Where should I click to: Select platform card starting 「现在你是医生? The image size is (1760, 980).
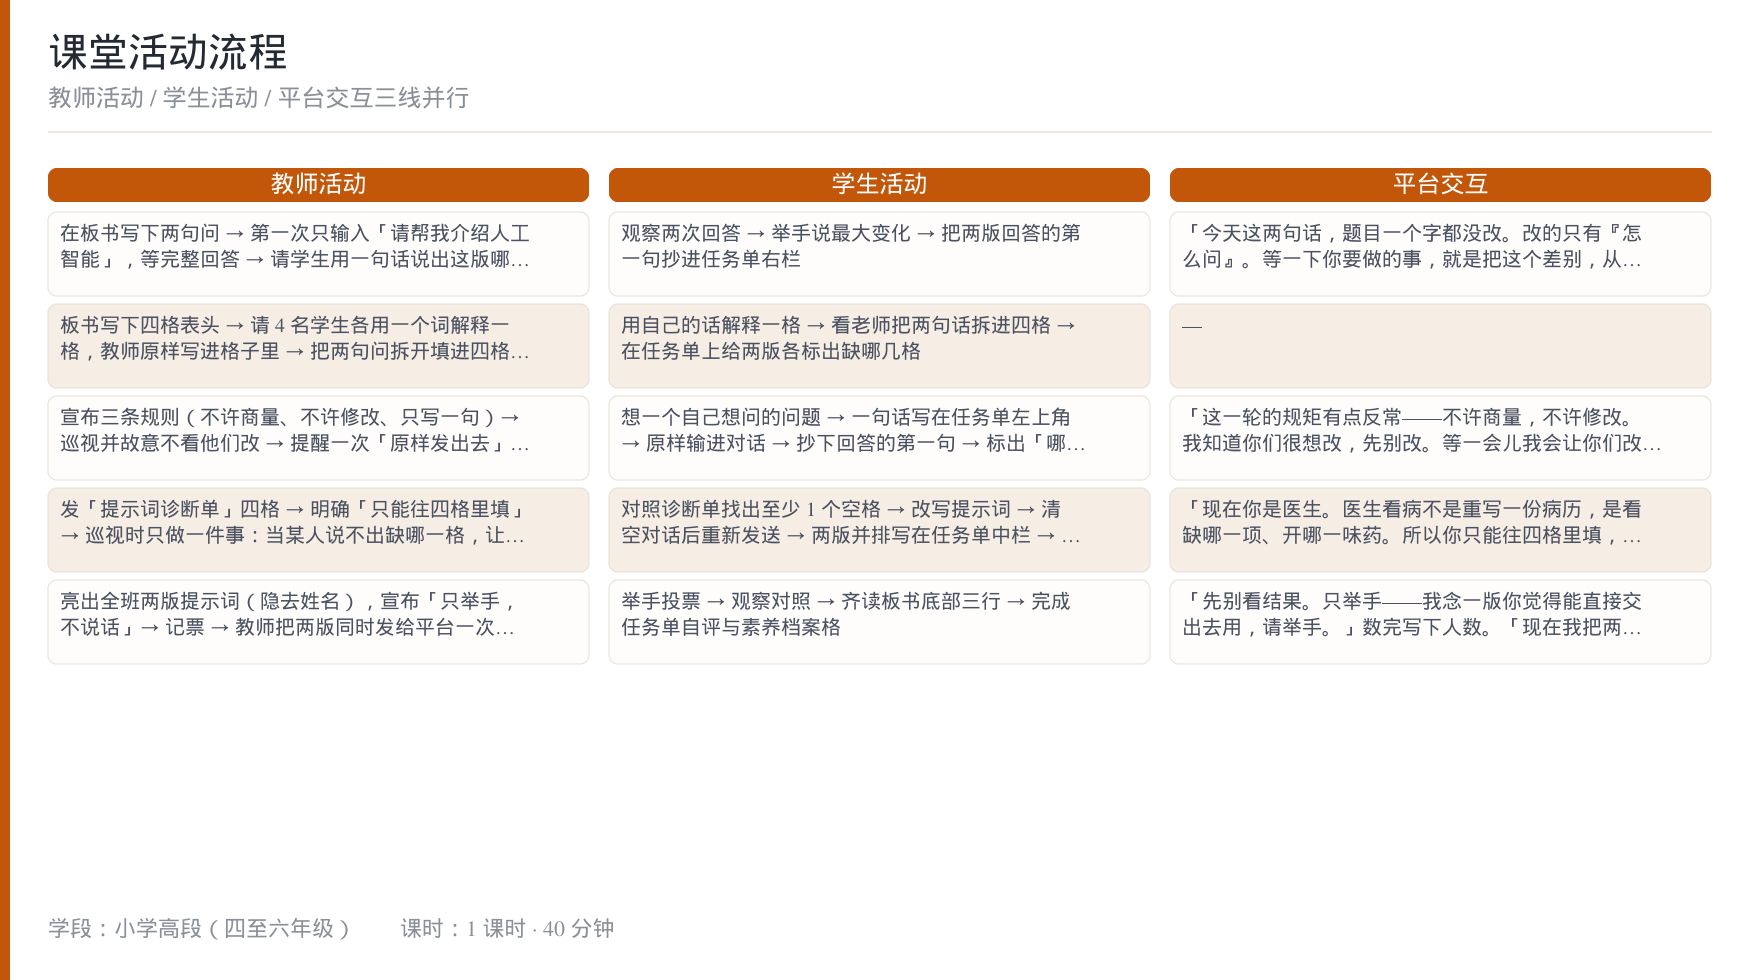1440,530
